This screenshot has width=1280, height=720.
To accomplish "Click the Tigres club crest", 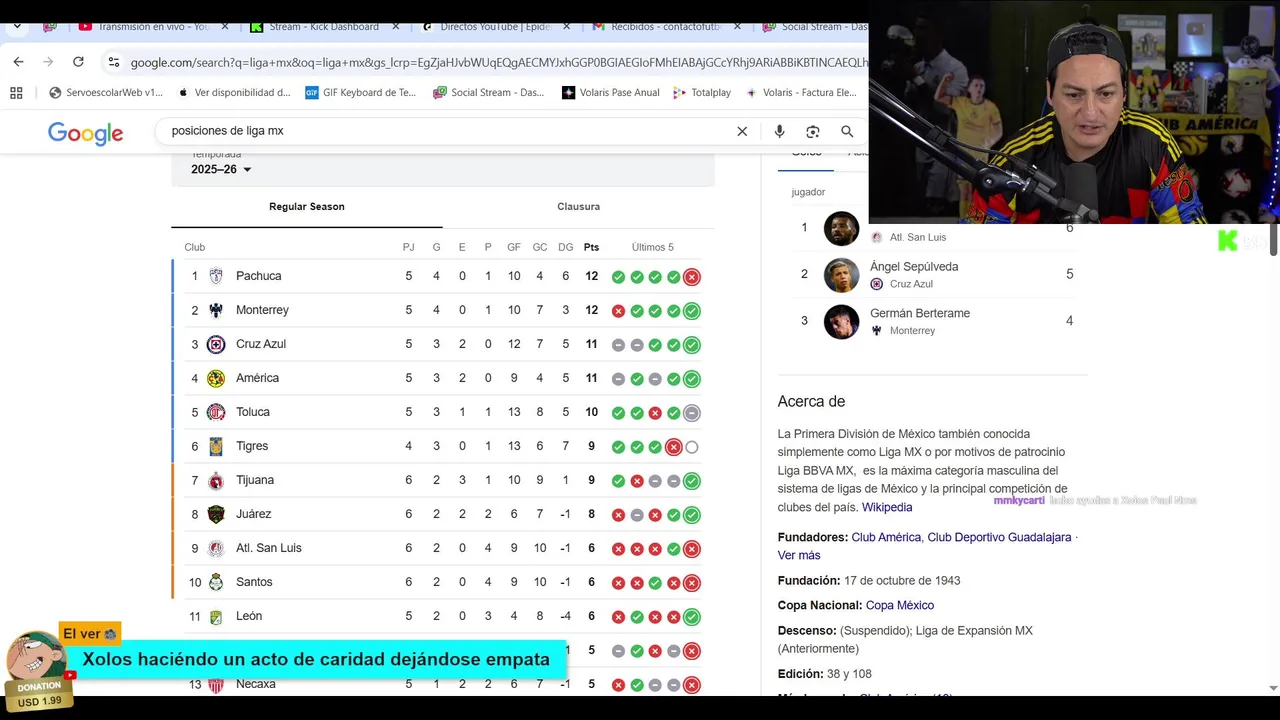I will pyautogui.click(x=216, y=446).
